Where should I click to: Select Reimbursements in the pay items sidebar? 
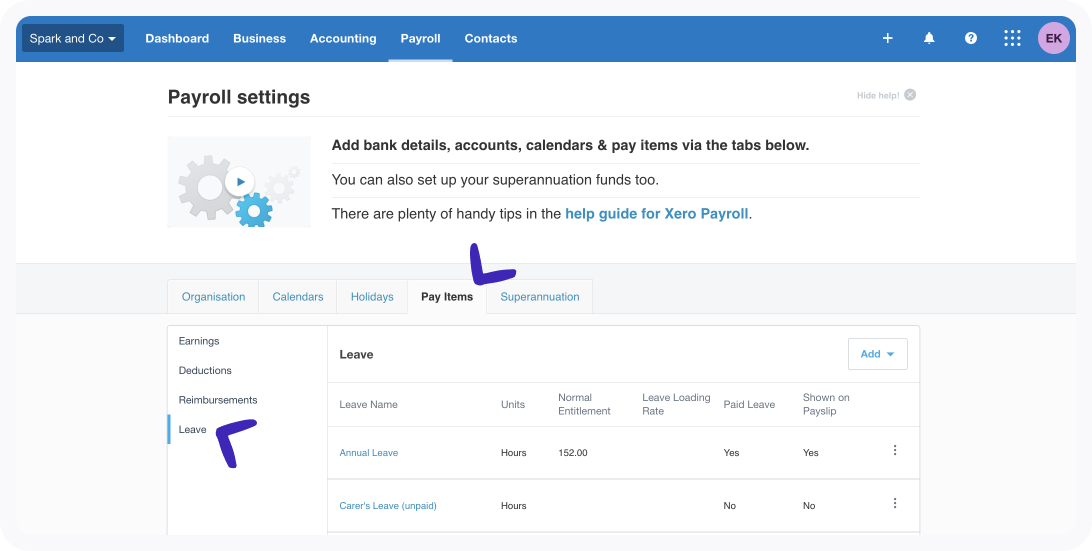point(218,400)
